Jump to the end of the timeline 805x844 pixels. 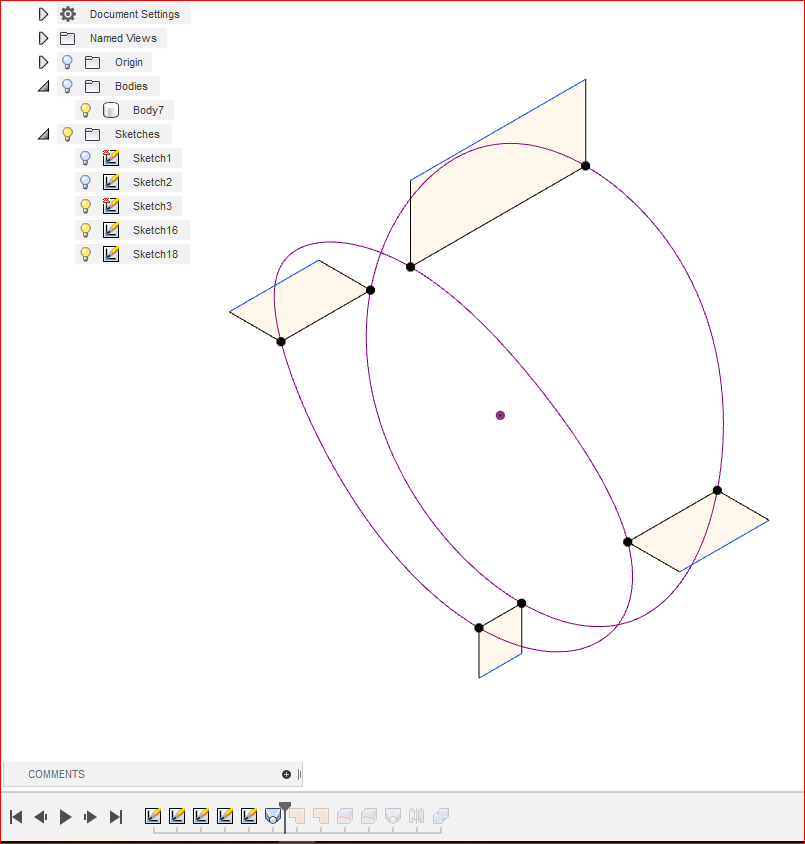[x=116, y=817]
